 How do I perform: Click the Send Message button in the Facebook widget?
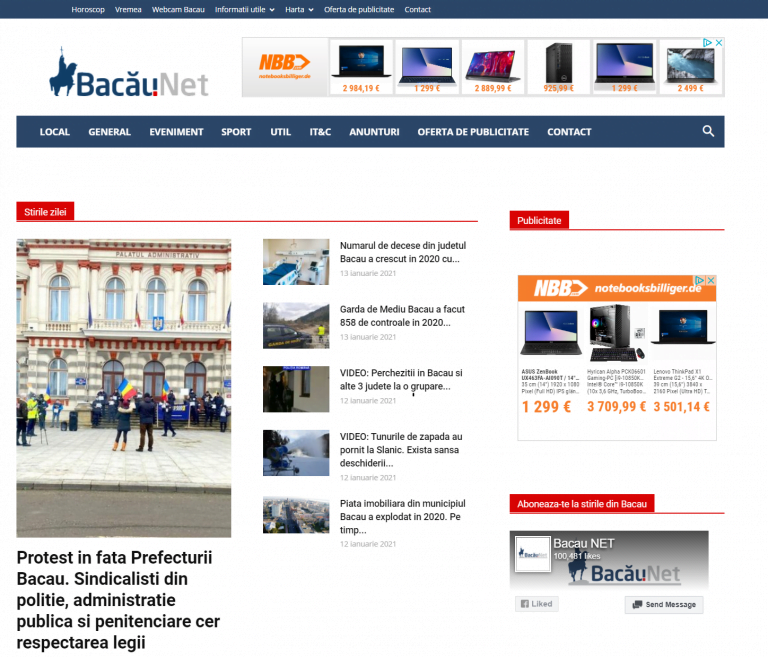pos(664,605)
